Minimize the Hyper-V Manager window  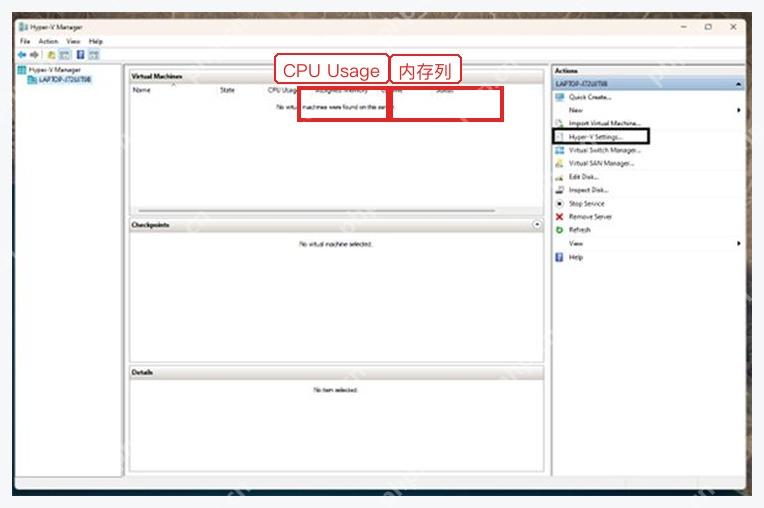[684, 27]
